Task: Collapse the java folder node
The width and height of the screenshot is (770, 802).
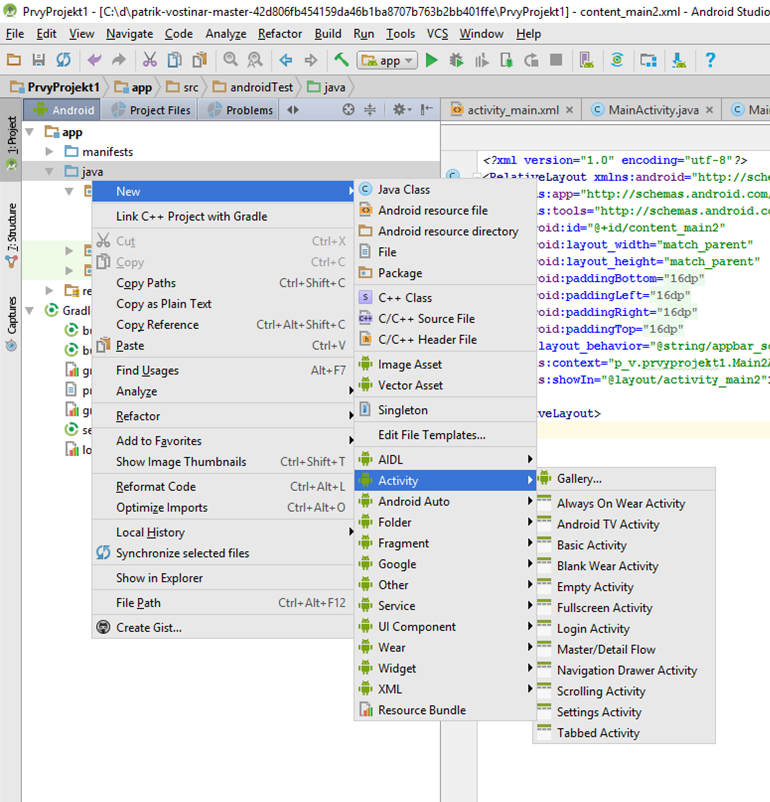Action: (49, 171)
